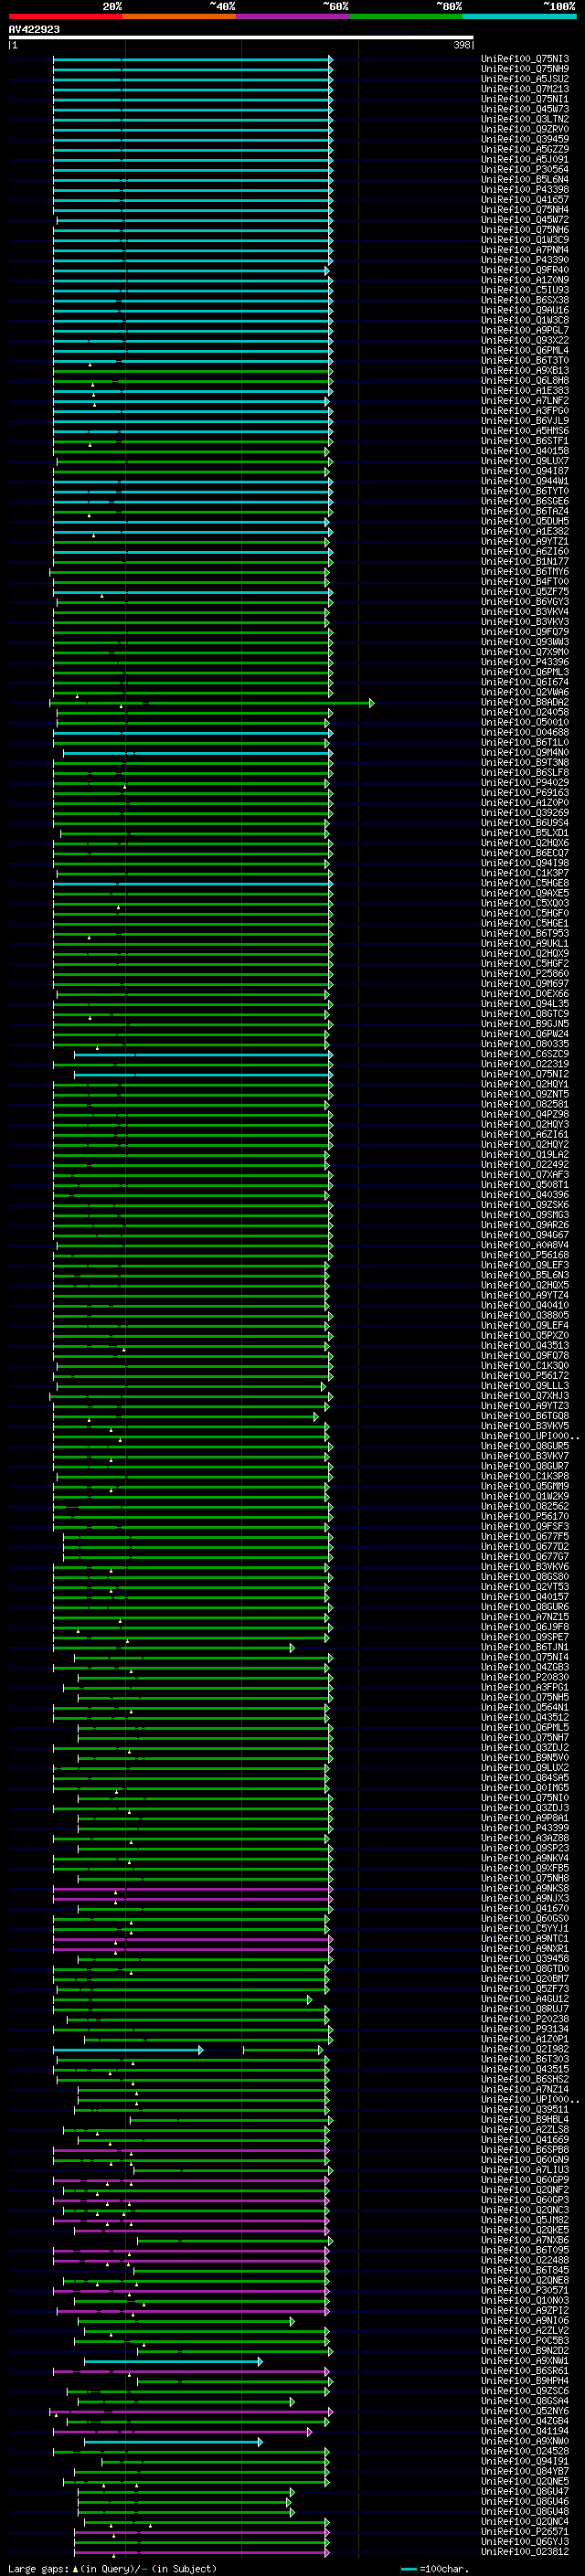Select the UniRef100_A7PNM4 label
Screen dimensions: 585x2576
tap(525, 250)
